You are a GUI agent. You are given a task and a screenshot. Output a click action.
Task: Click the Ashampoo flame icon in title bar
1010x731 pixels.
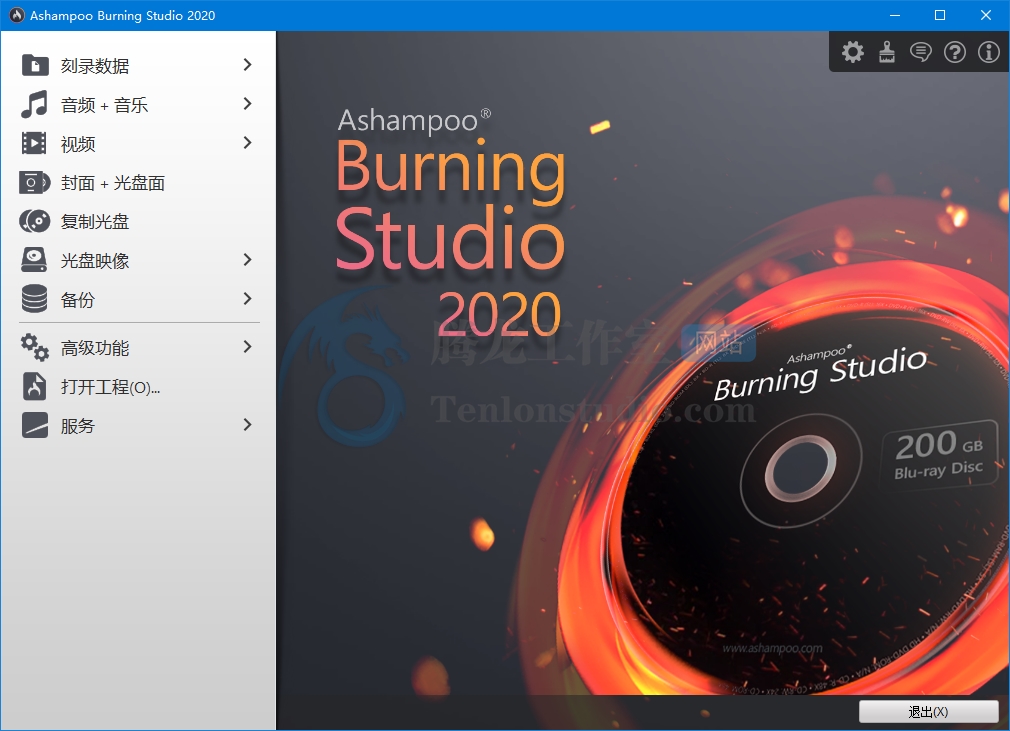click(x=16, y=15)
